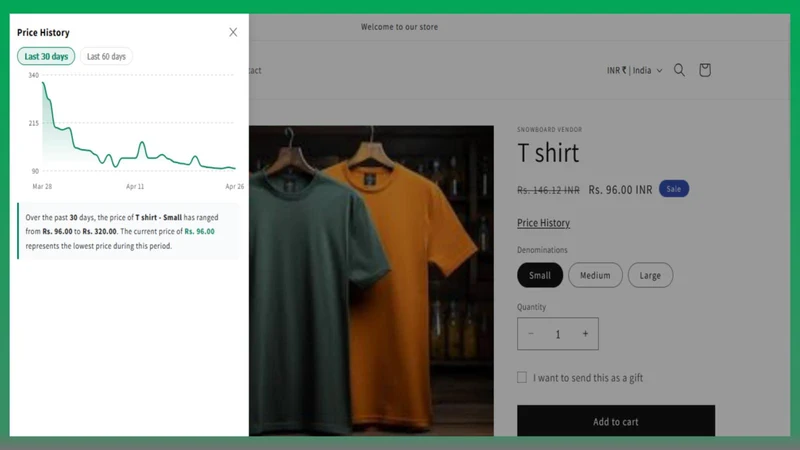The width and height of the screenshot is (800, 450).
Task: Switch to Last 60 days tab
Action: coord(106,56)
